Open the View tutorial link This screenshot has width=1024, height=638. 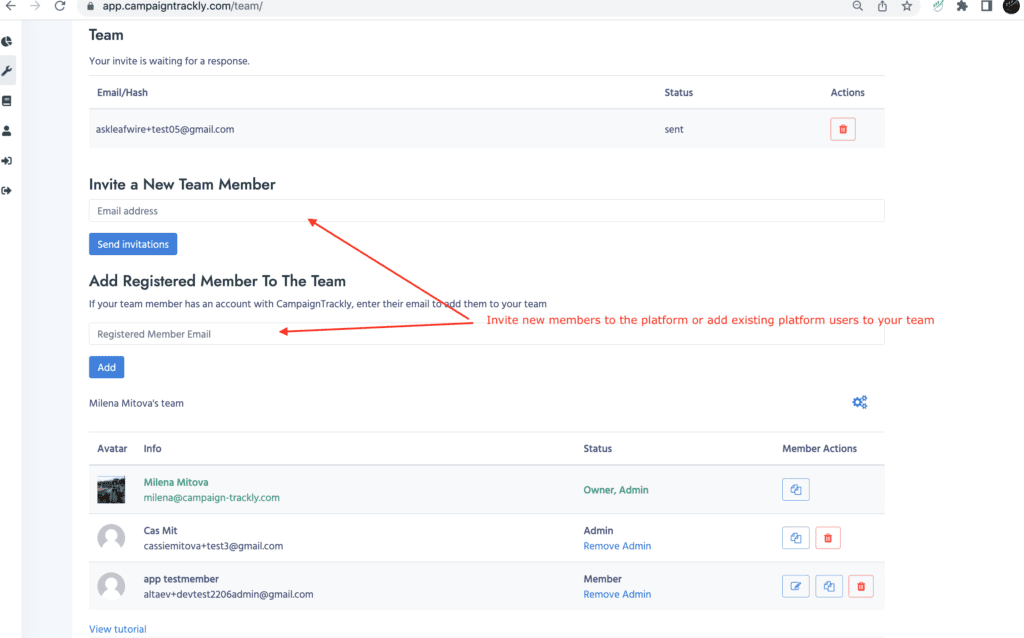pos(117,629)
